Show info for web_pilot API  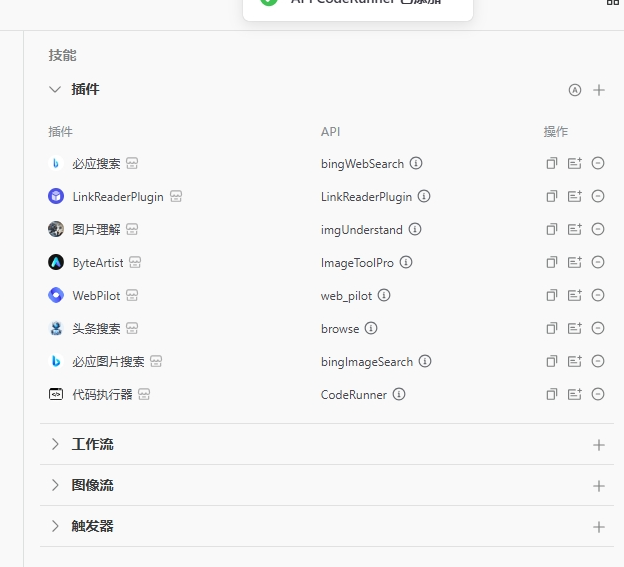click(384, 295)
